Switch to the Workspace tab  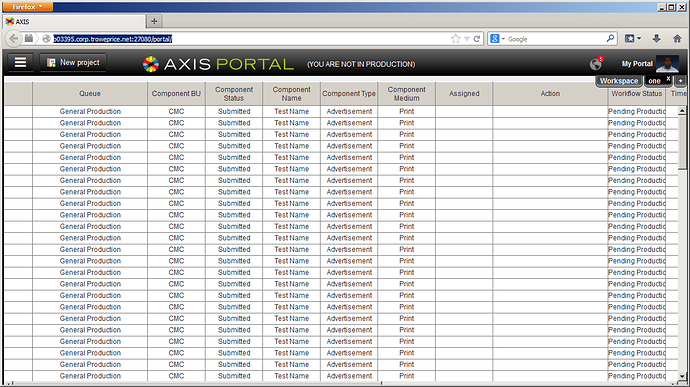pos(619,81)
